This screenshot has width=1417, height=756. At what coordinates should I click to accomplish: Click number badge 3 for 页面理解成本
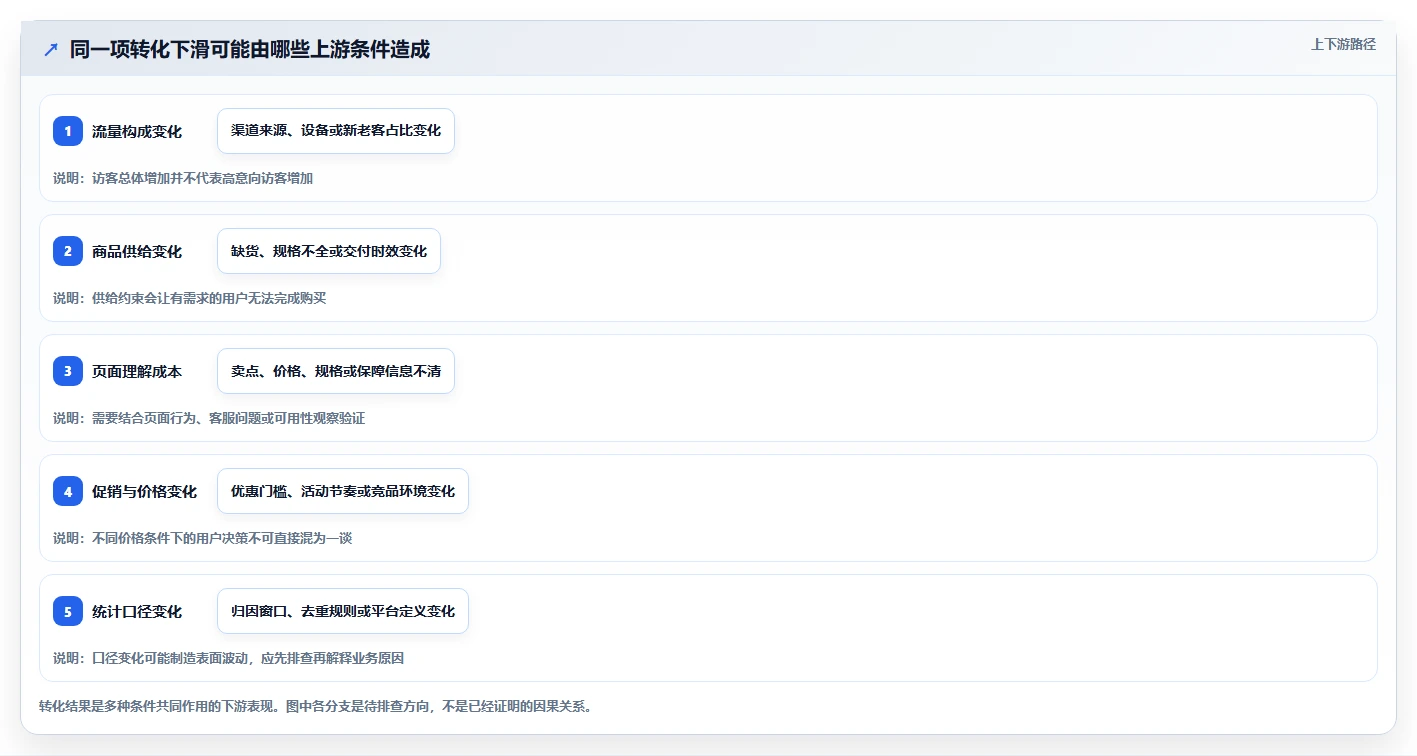coord(68,371)
